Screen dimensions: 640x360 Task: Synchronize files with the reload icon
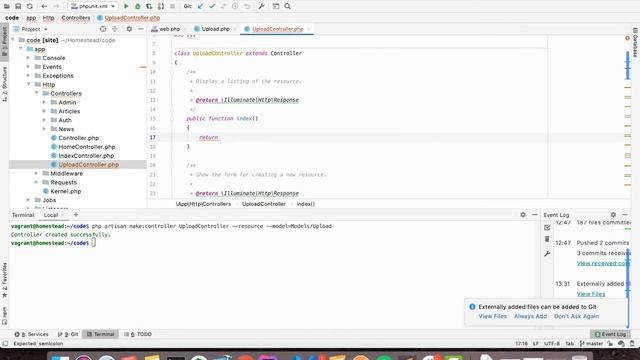[29, 7]
